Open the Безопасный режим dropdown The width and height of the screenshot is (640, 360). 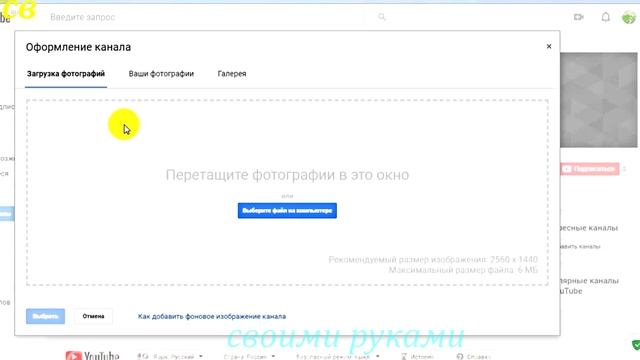[337, 356]
